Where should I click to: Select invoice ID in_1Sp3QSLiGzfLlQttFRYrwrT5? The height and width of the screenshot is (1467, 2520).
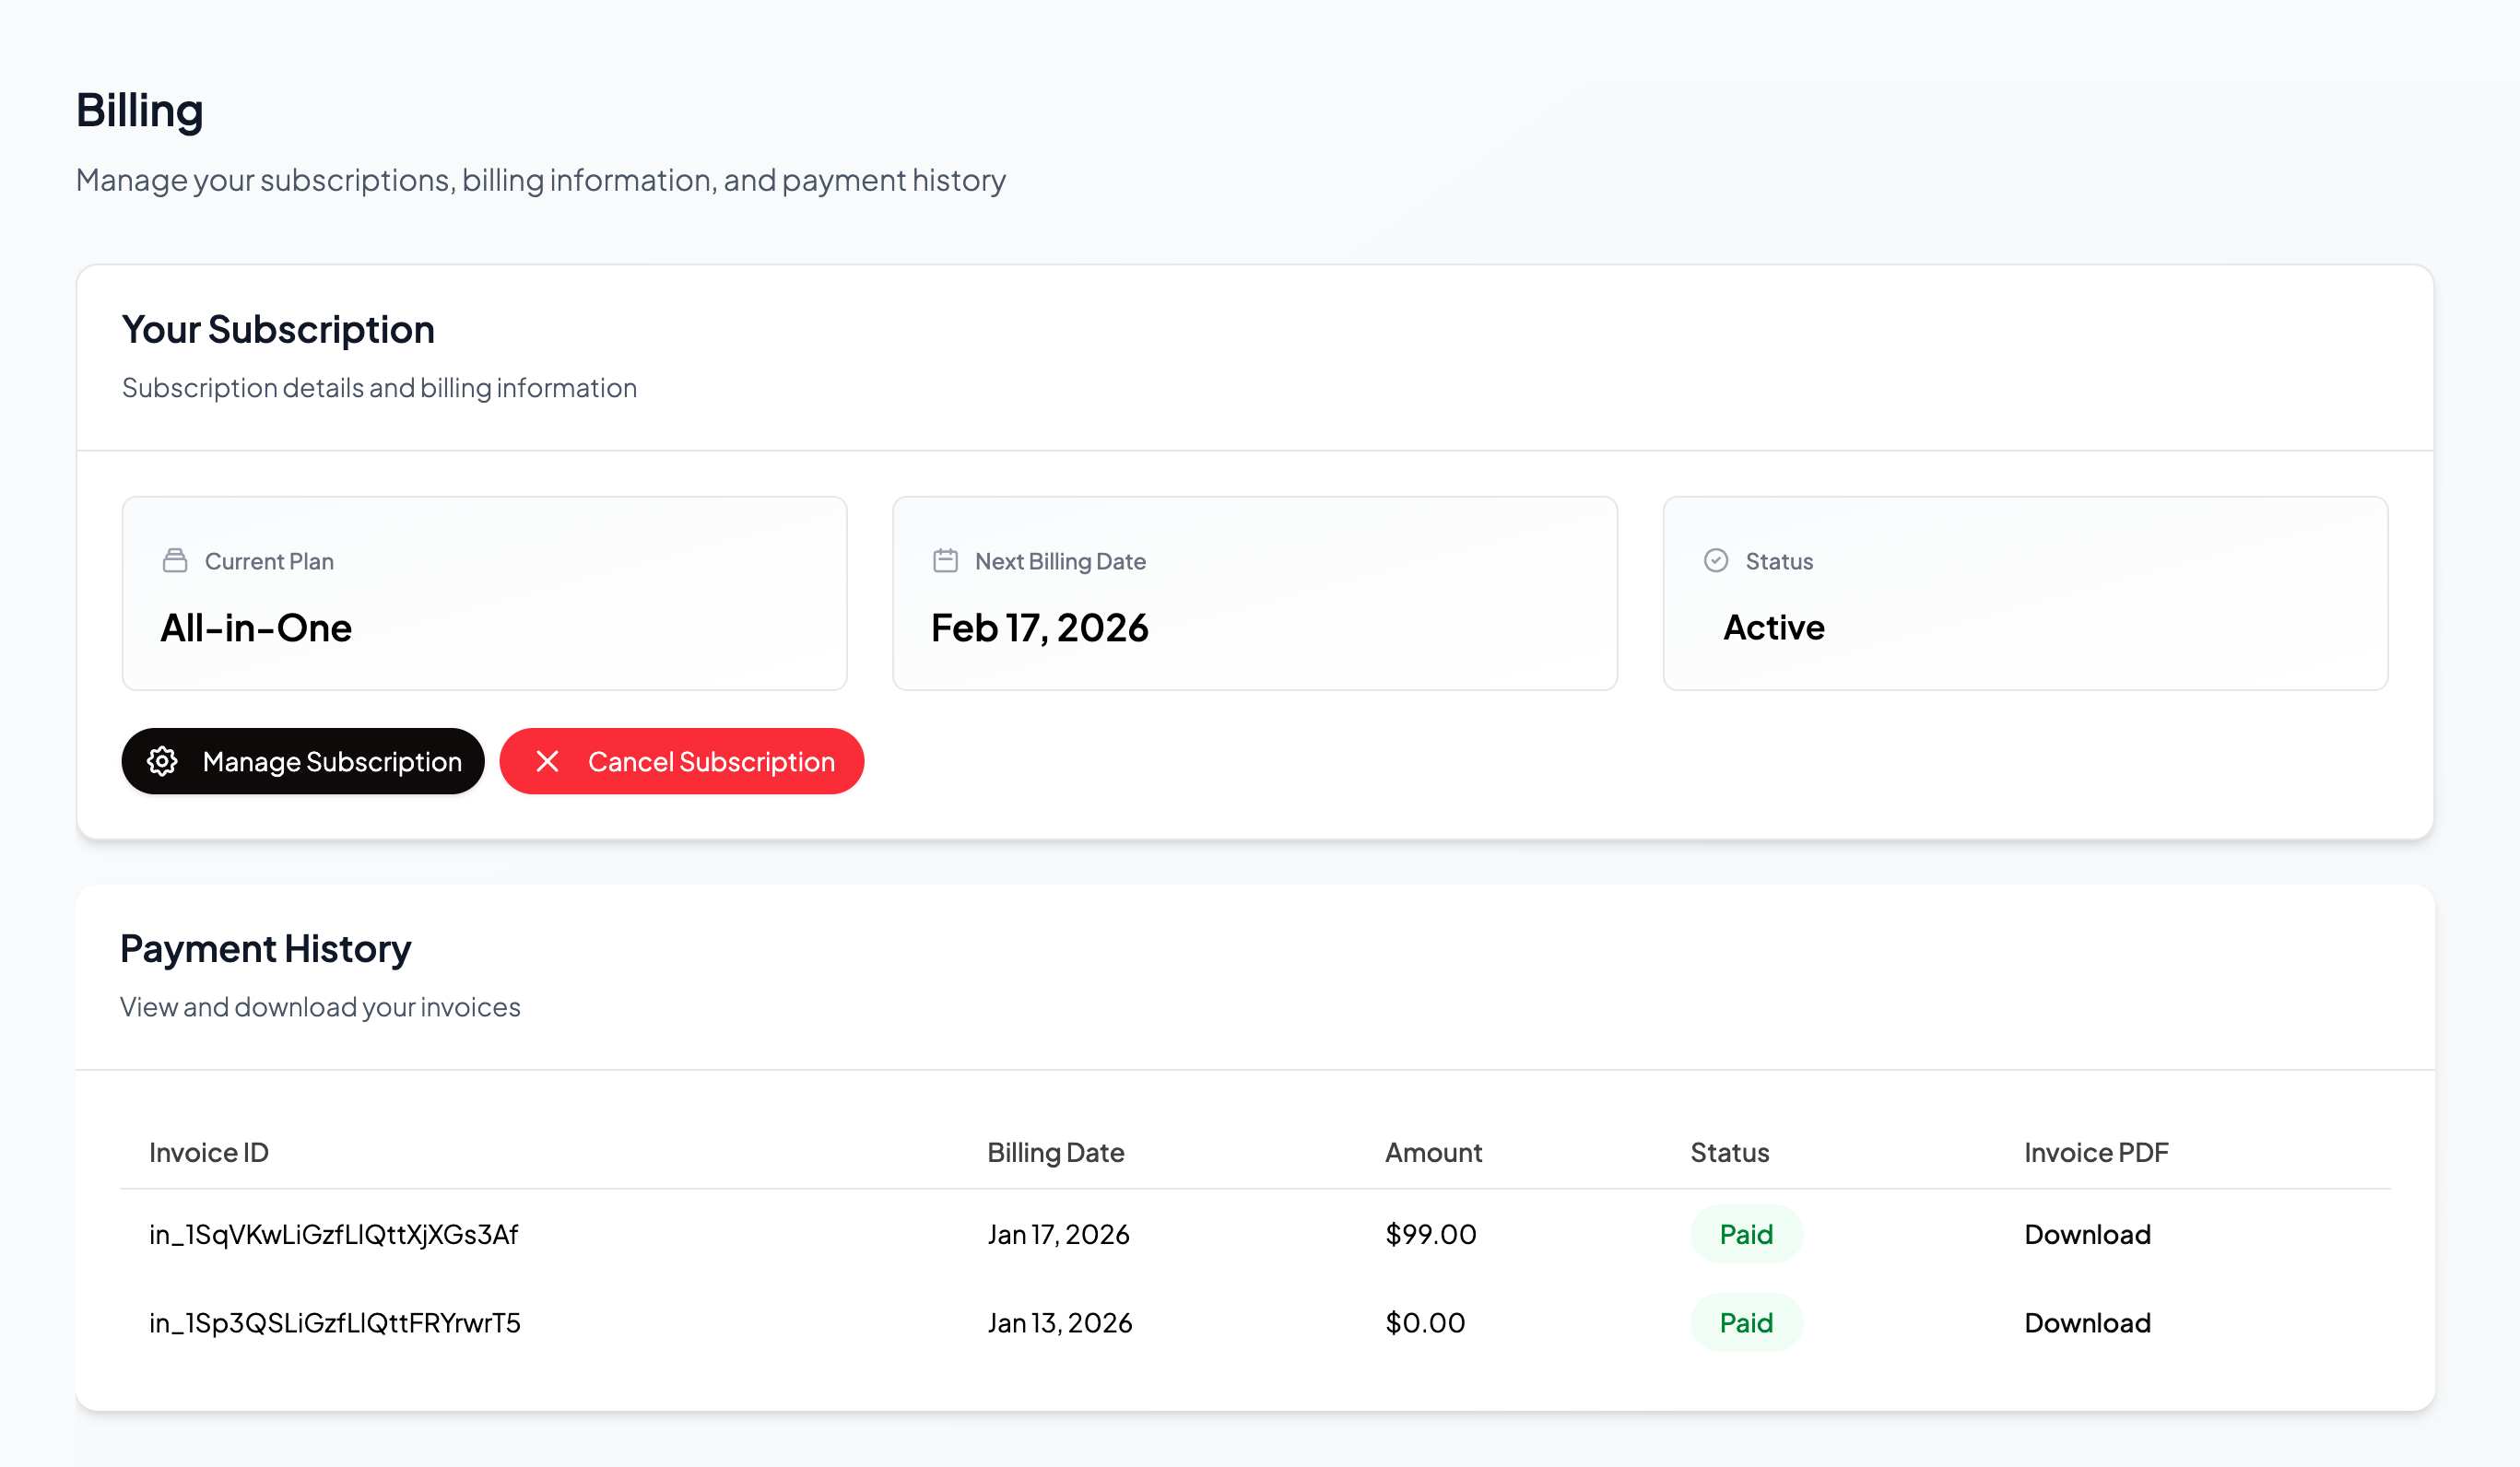click(x=334, y=1322)
